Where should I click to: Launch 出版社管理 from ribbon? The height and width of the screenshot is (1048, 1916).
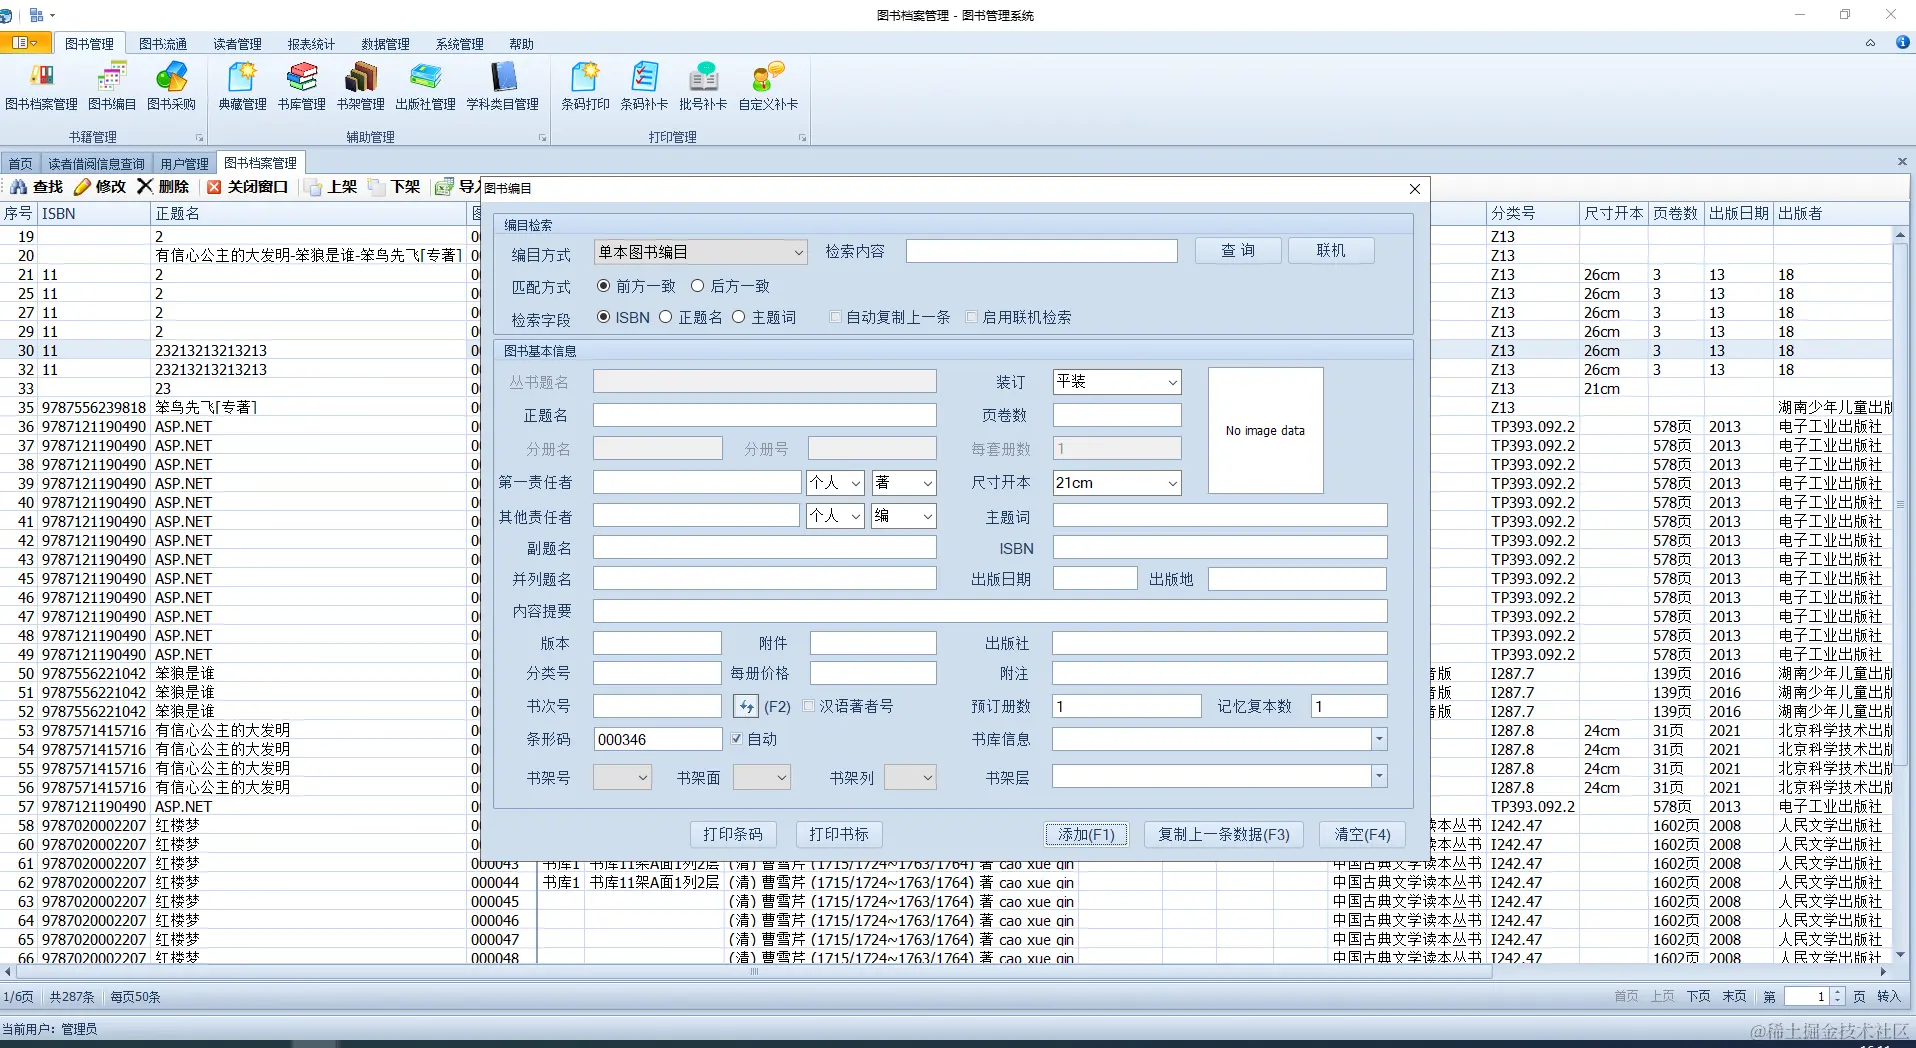425,86
